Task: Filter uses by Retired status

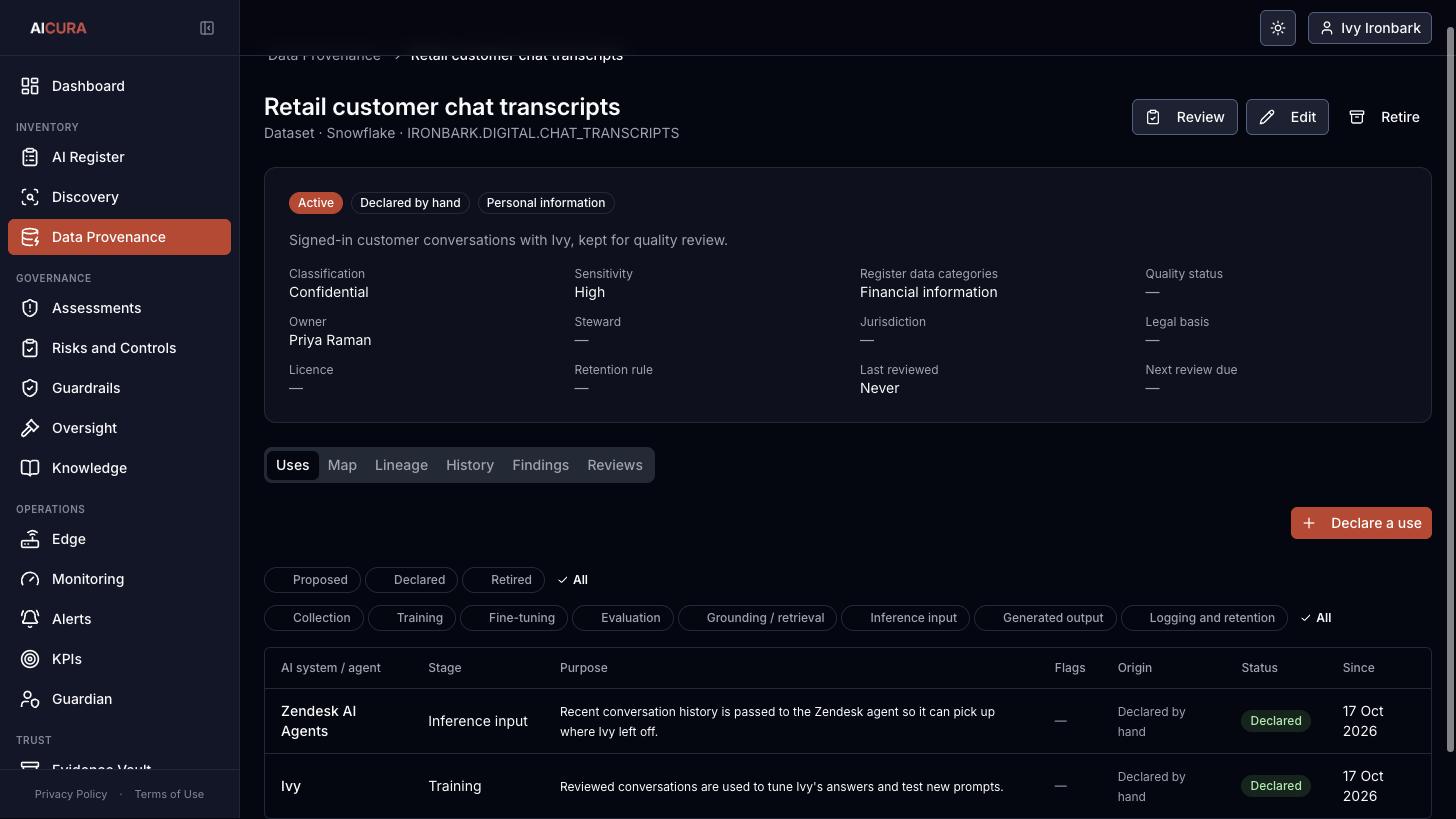Action: click(503, 580)
